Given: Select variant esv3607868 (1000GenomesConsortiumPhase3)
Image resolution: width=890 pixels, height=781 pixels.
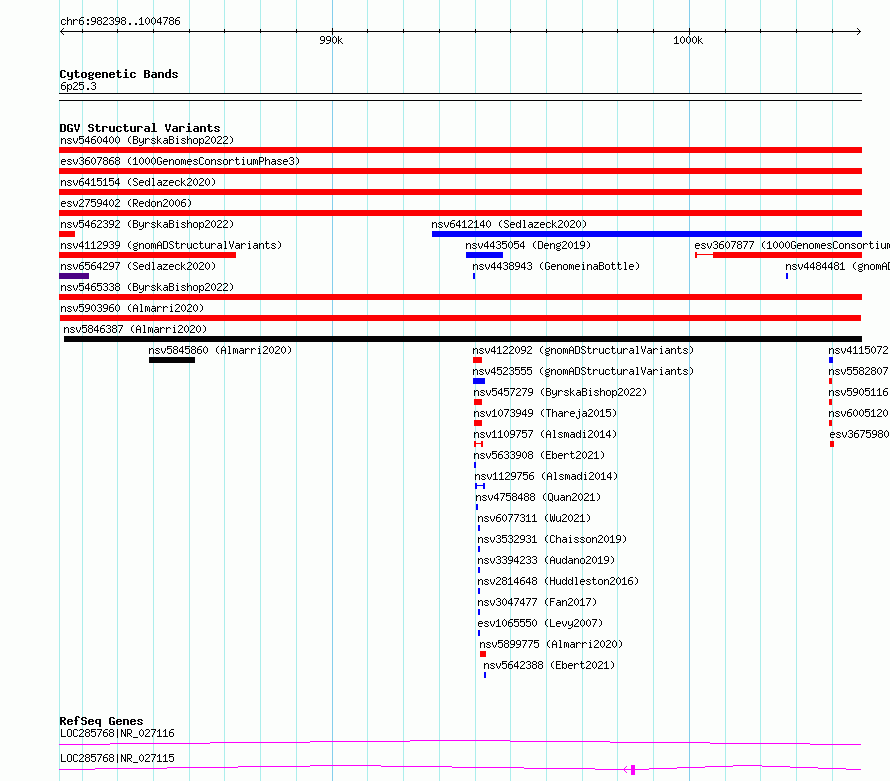Looking at the screenshot, I should point(180,161).
